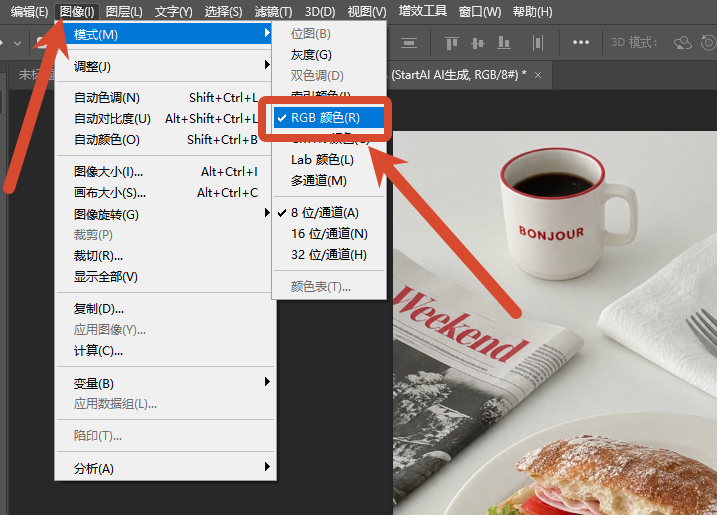The height and width of the screenshot is (515, 717).
Task: Switch mode to 灰度(G)
Action: tap(329, 55)
